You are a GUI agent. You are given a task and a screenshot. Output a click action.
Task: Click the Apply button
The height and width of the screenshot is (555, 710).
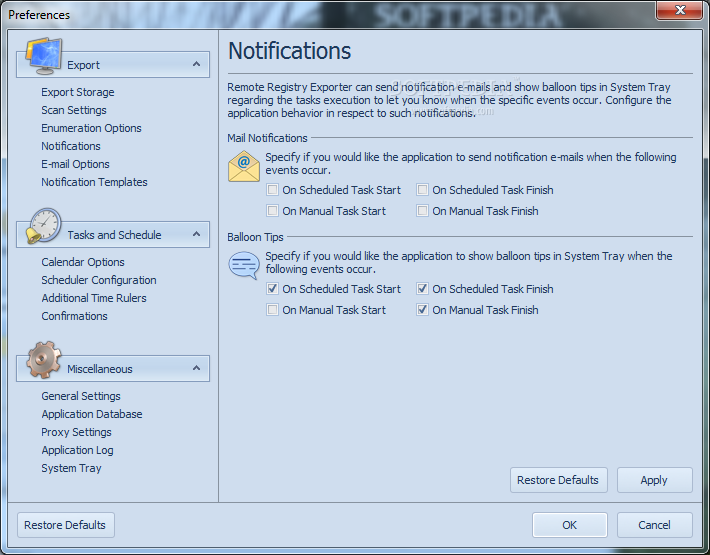point(654,480)
